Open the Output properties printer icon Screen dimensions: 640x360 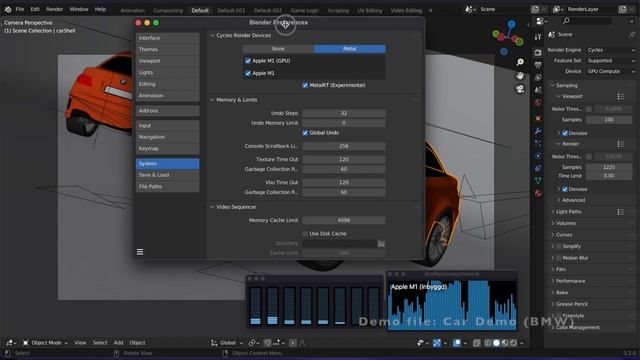pyautogui.click(x=538, y=65)
